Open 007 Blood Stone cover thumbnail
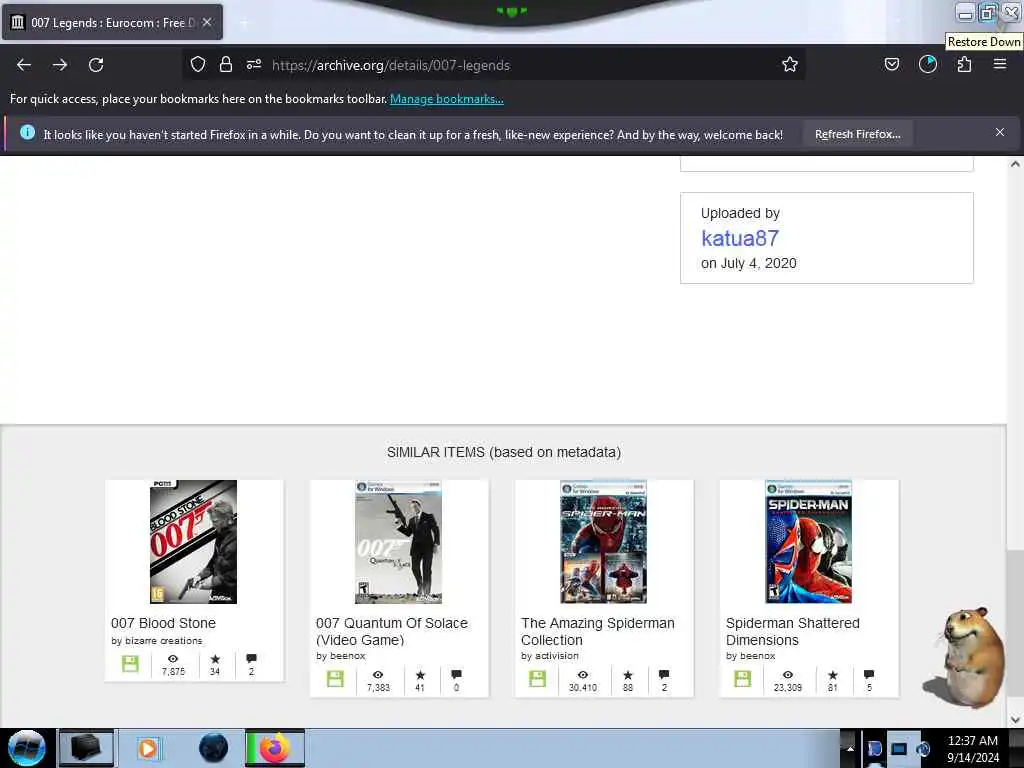 tap(193, 542)
